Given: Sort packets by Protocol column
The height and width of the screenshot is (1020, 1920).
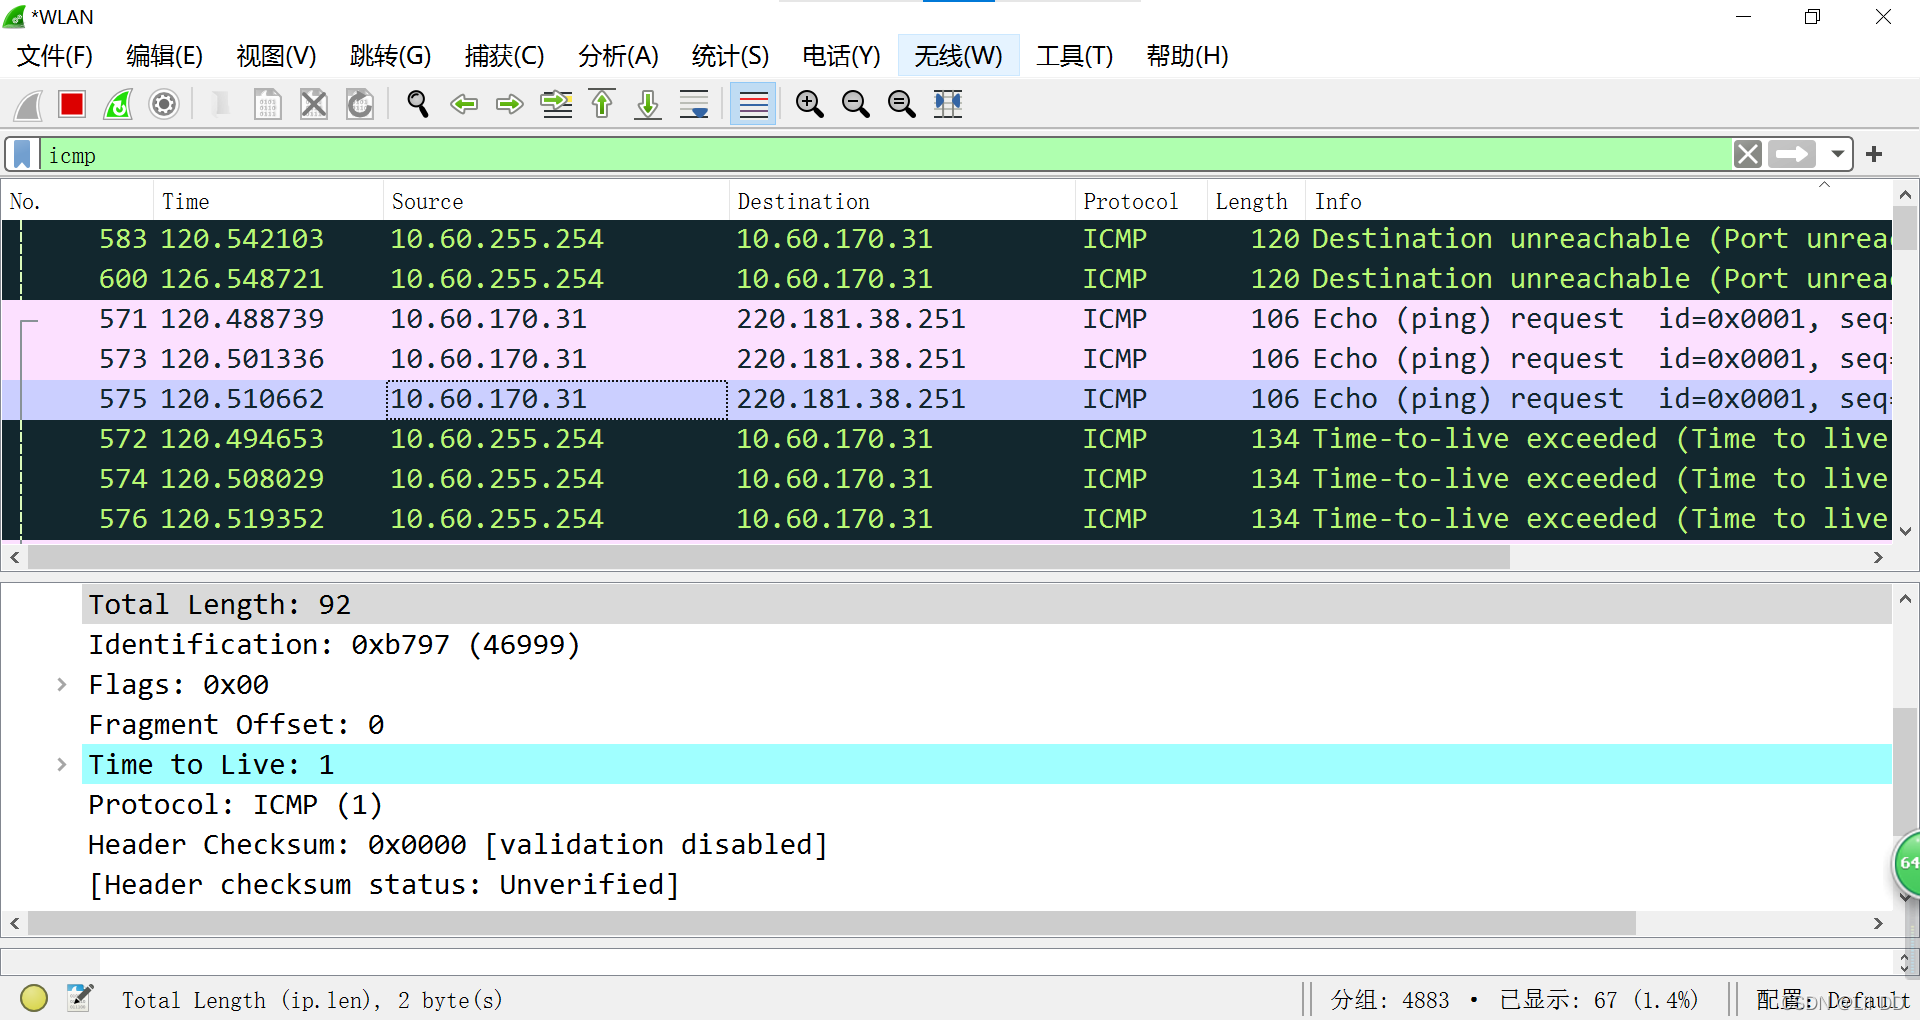Looking at the screenshot, I should coord(1141,202).
